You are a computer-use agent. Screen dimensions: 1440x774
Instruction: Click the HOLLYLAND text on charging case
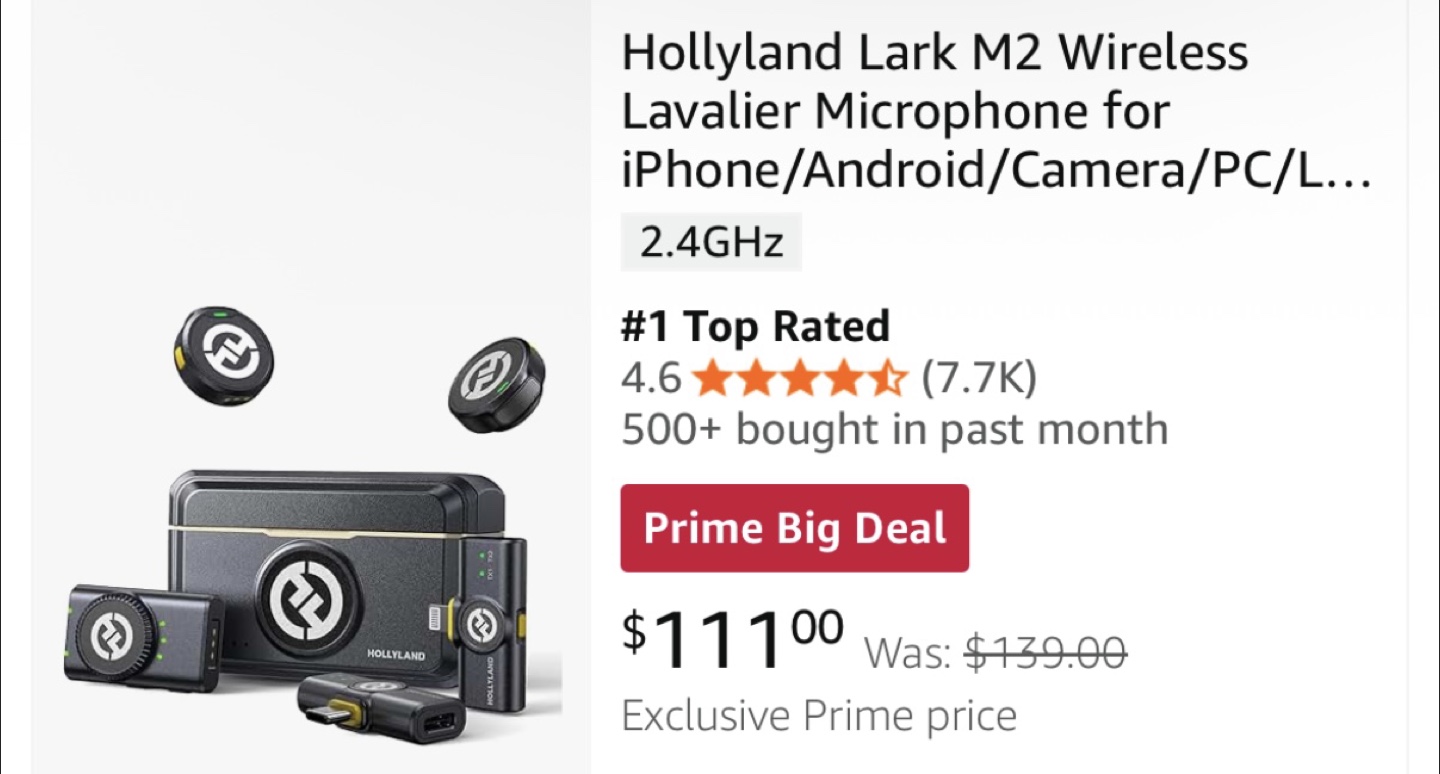coord(395,655)
